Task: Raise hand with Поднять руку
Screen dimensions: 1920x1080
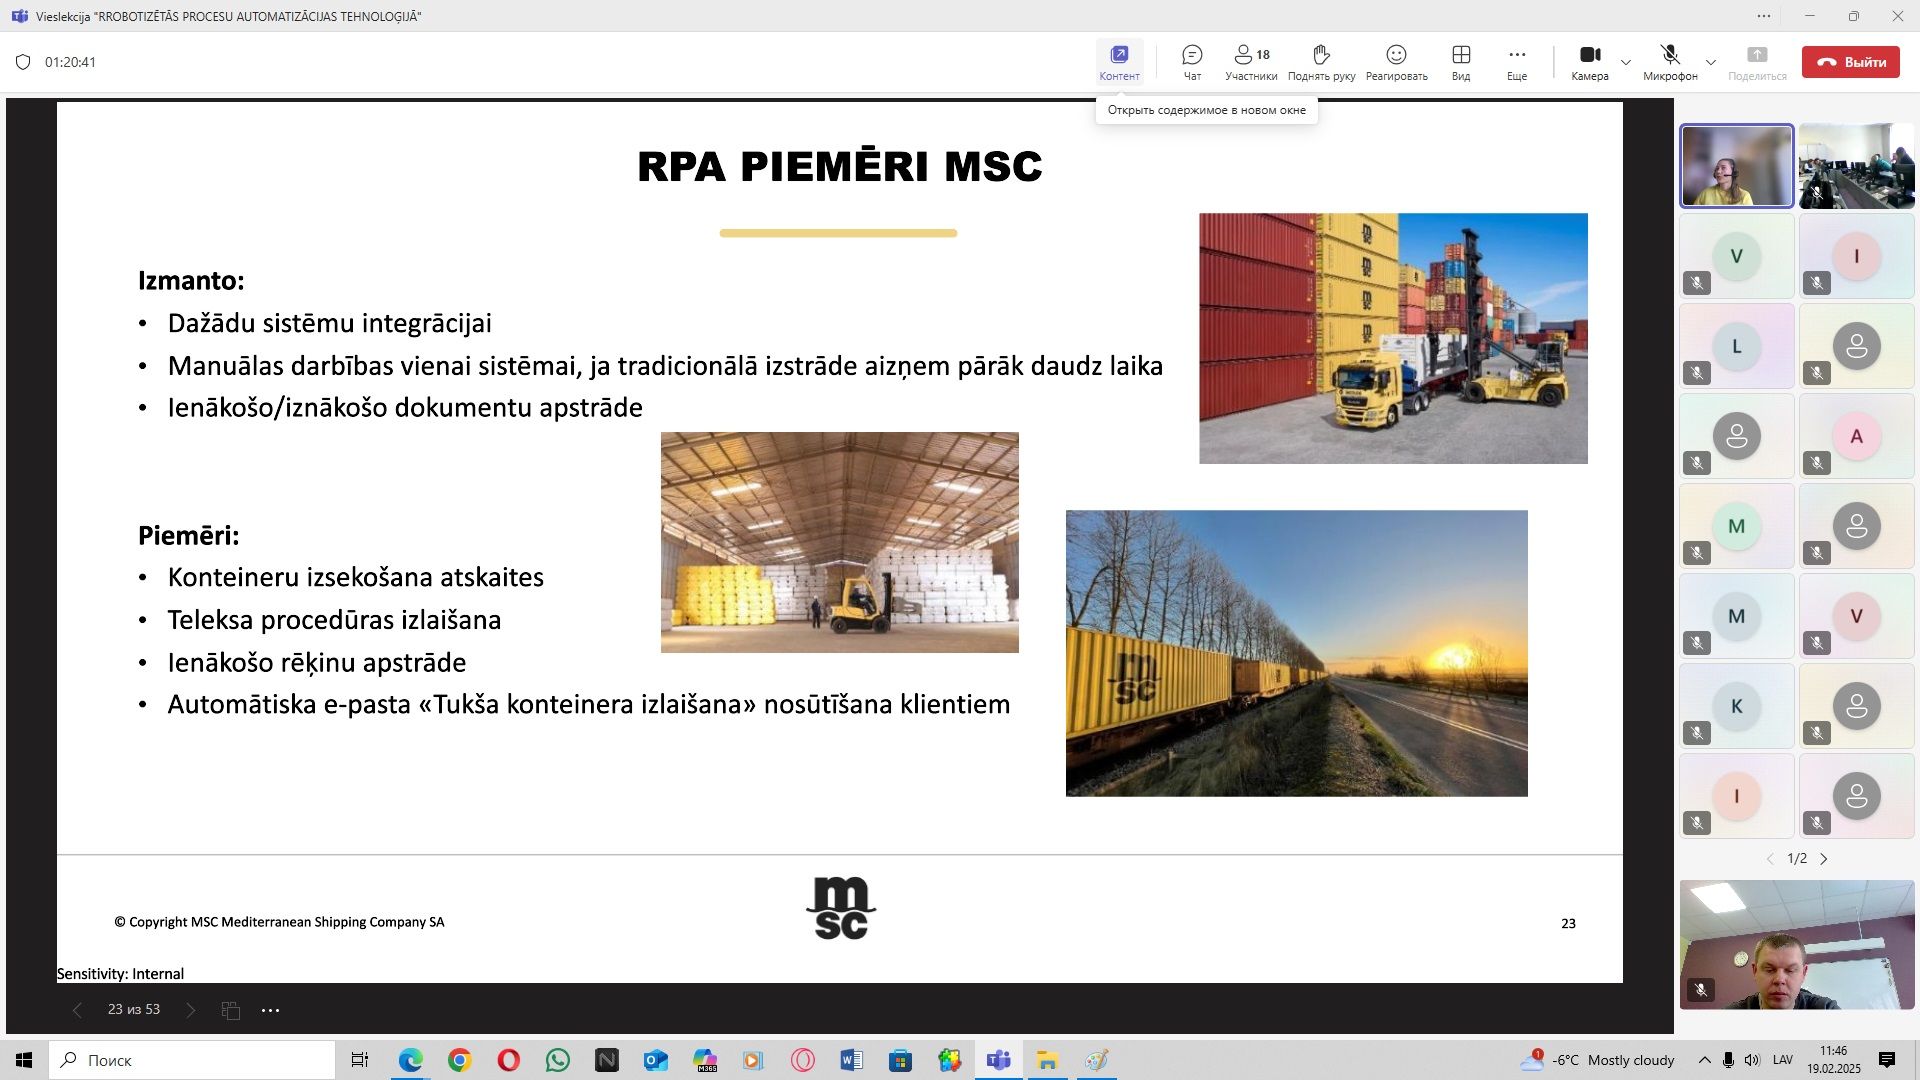Action: [1321, 62]
